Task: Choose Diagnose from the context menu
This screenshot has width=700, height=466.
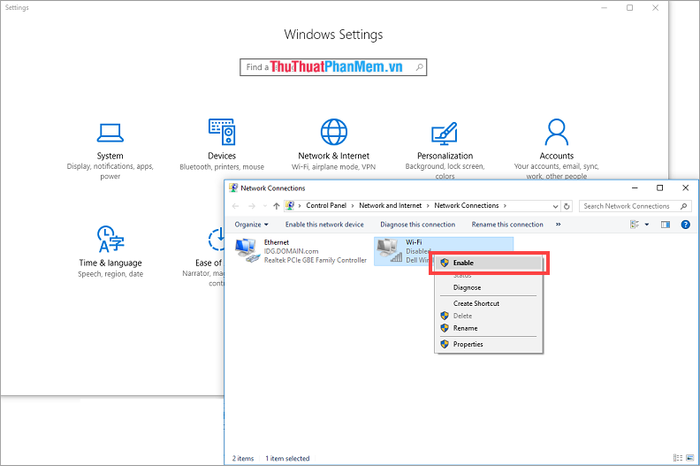Action: (x=488, y=287)
